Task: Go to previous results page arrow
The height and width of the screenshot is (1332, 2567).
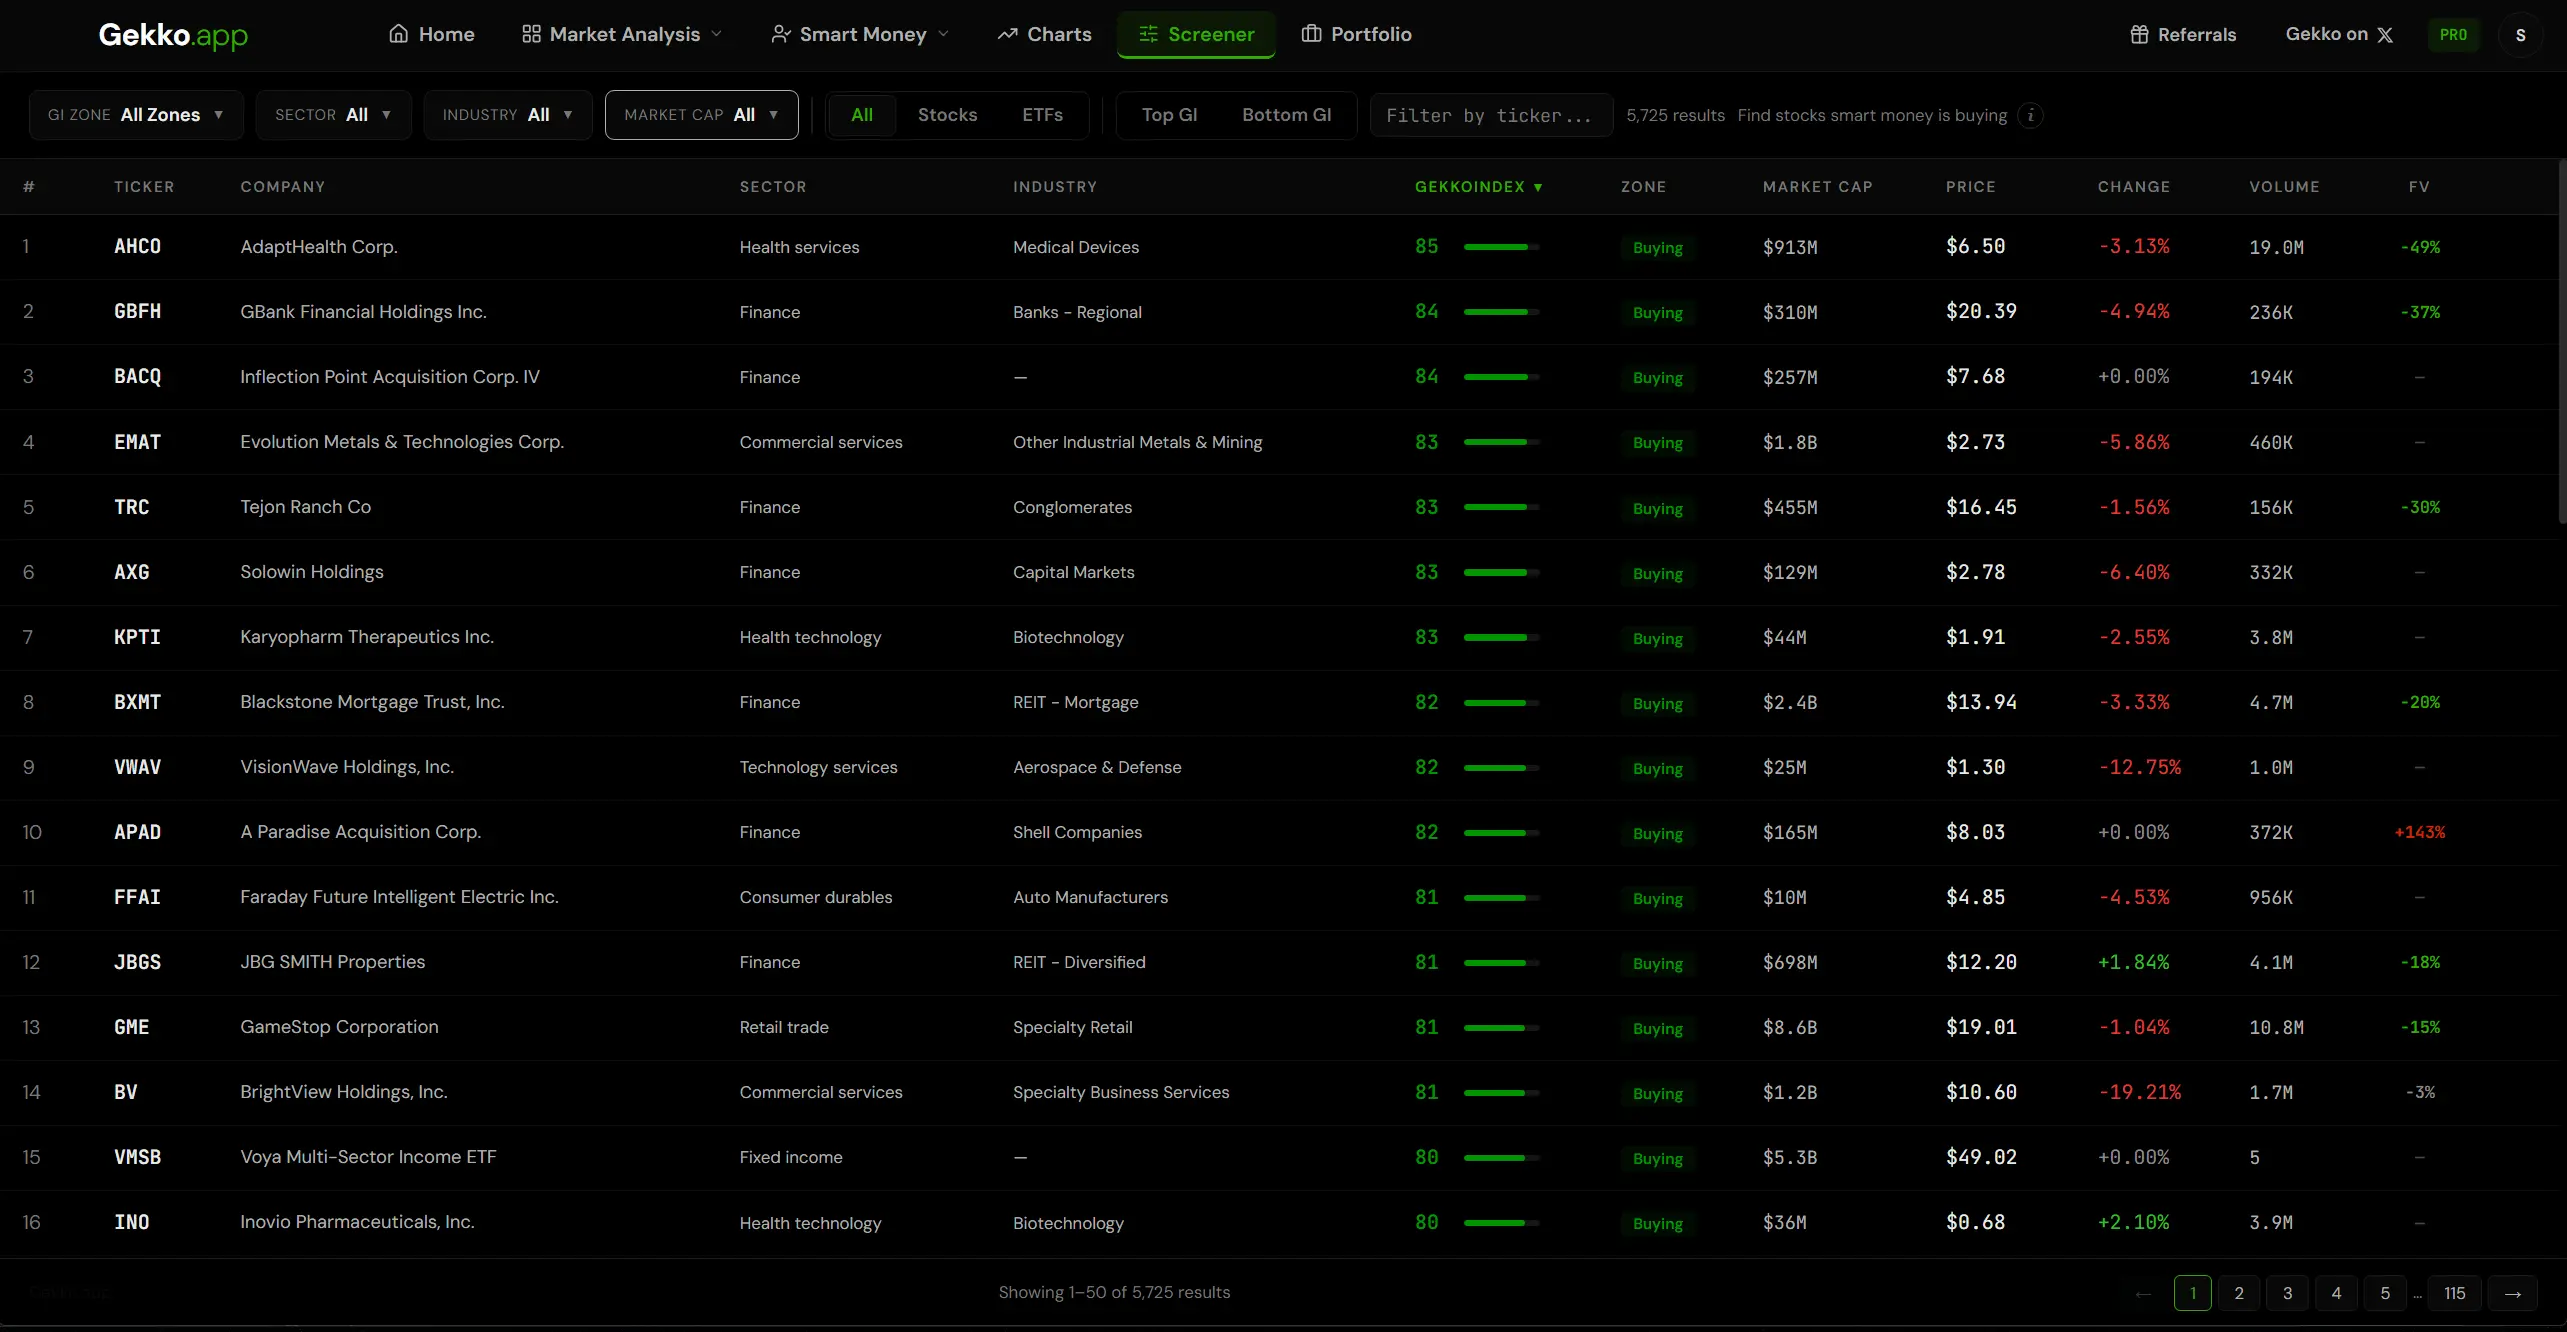Action: click(2143, 1293)
